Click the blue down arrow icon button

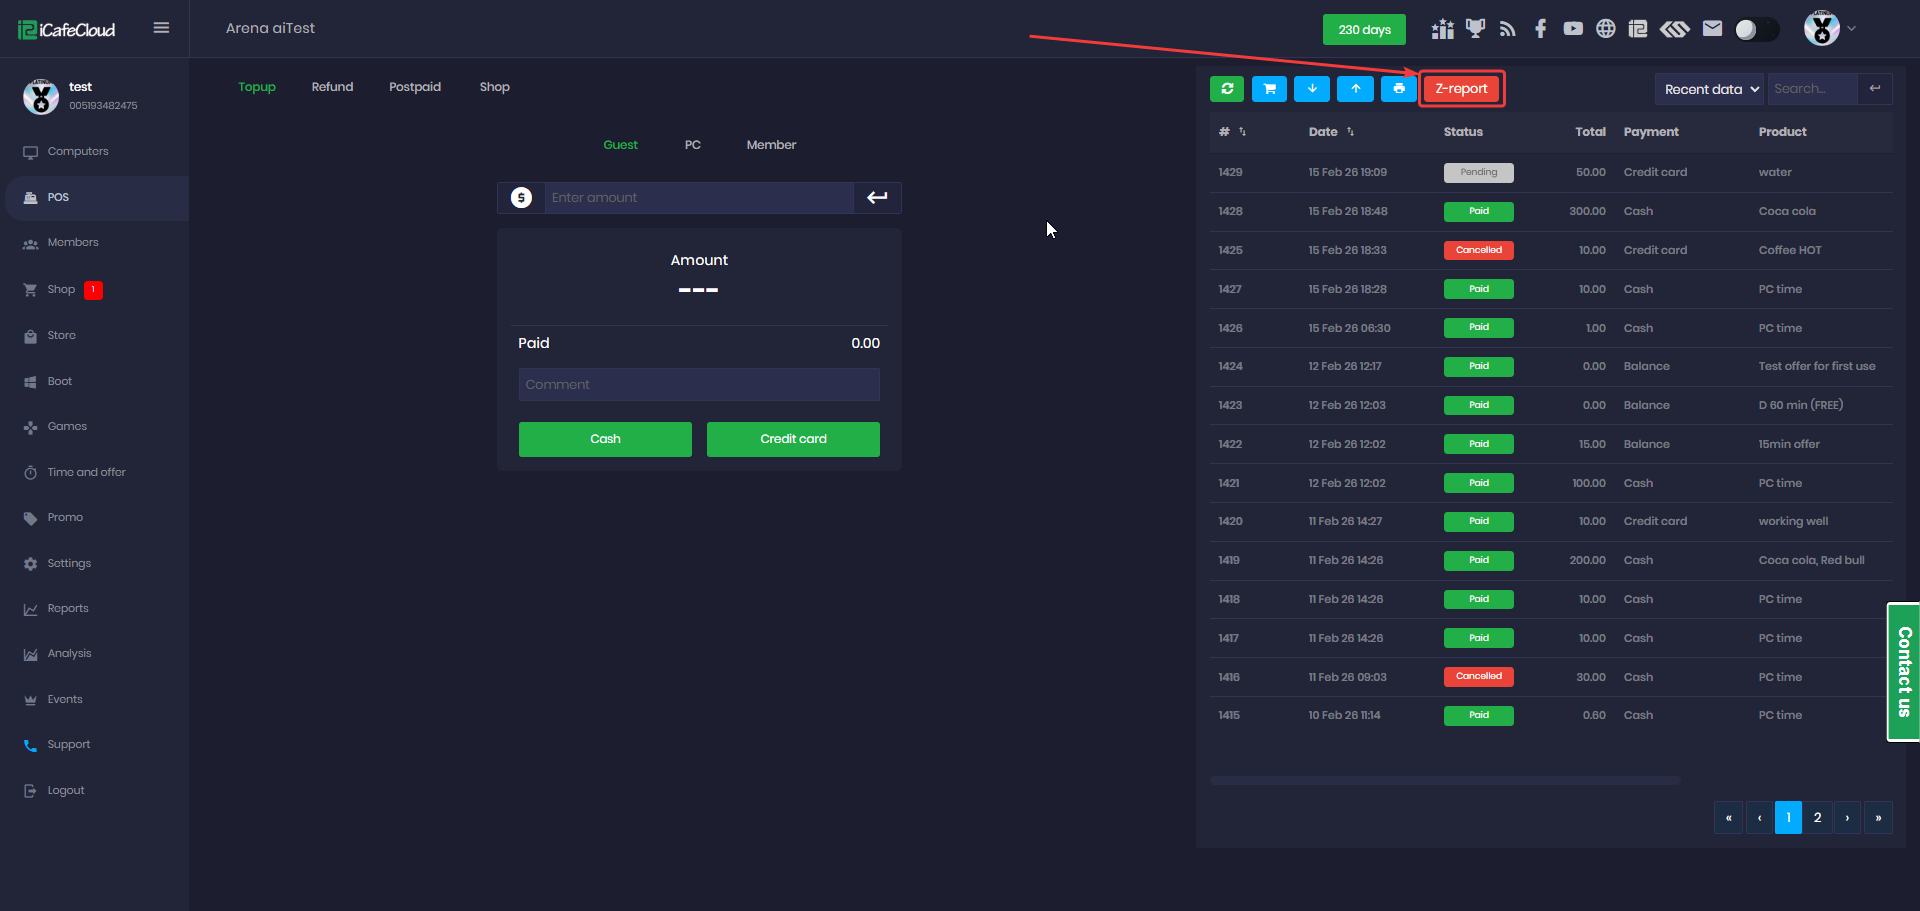click(1312, 89)
